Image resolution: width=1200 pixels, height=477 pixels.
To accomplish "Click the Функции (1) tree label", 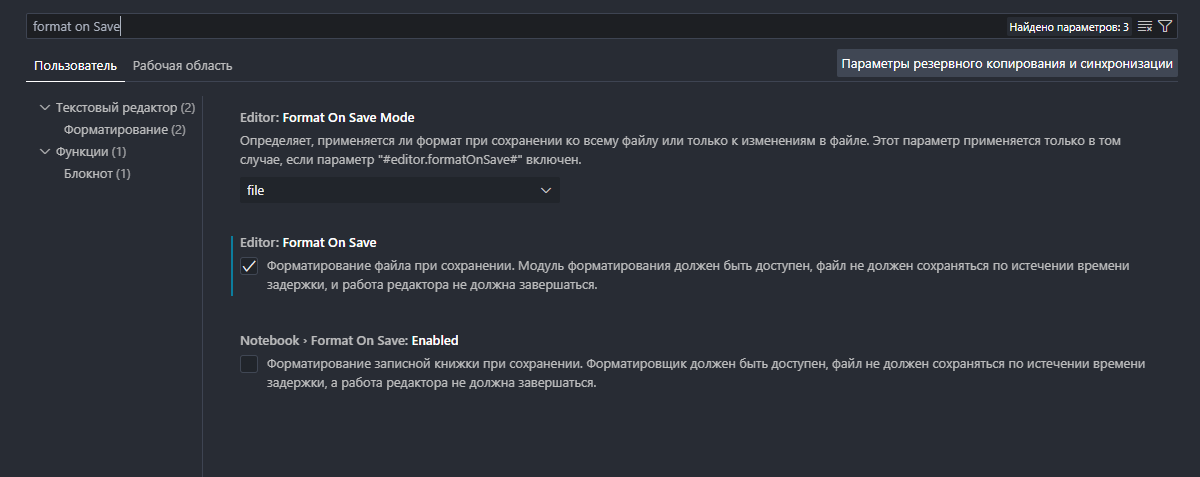I will click(91, 151).
